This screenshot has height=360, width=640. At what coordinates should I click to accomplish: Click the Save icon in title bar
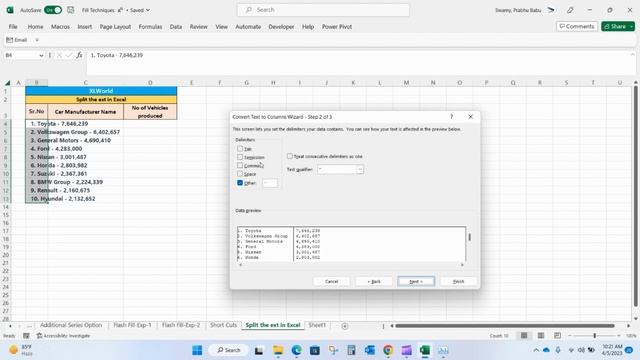pyautogui.click(x=71, y=10)
